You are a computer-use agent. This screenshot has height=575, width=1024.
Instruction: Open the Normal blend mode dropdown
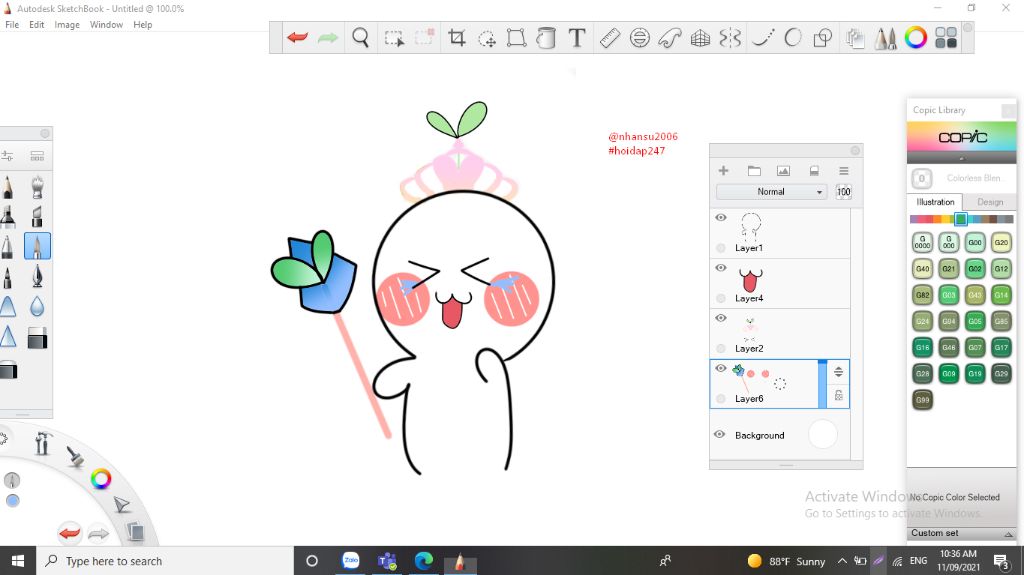(x=771, y=191)
